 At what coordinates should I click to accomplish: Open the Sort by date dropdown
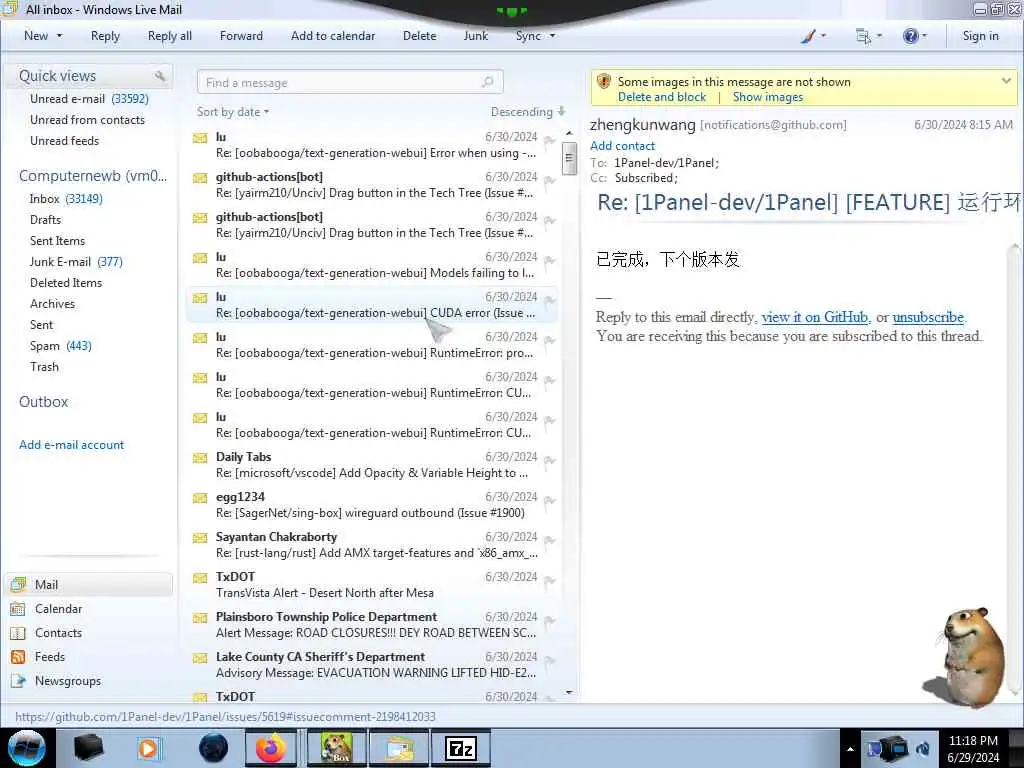pyautogui.click(x=233, y=112)
